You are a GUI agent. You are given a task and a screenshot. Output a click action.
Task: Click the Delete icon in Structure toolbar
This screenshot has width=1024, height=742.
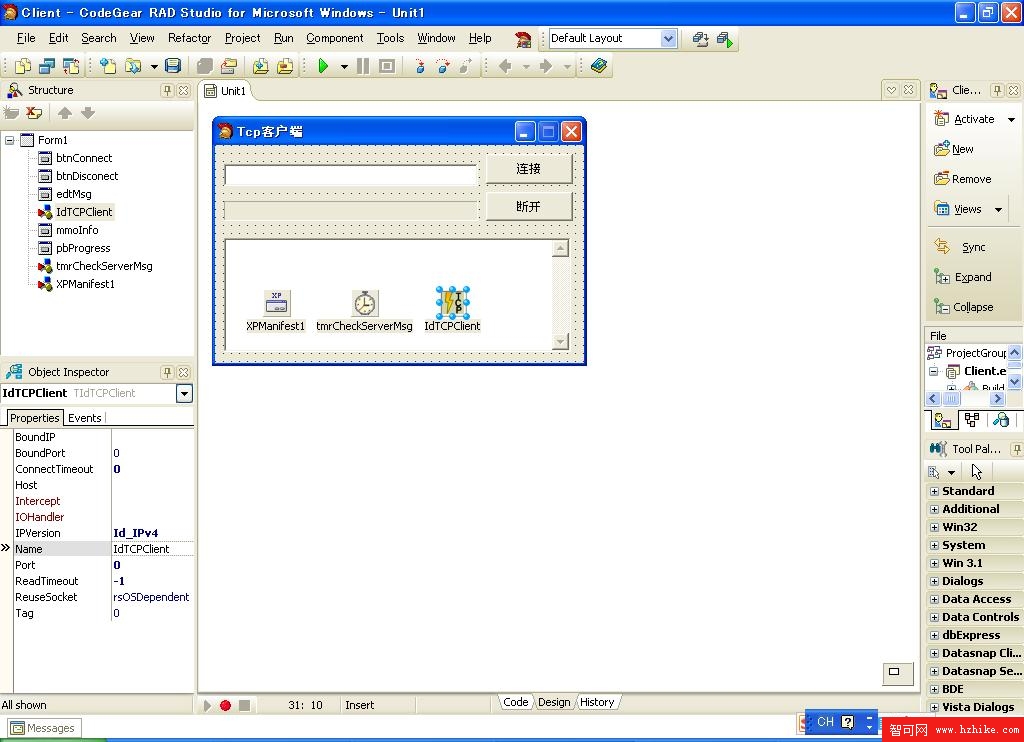point(34,113)
